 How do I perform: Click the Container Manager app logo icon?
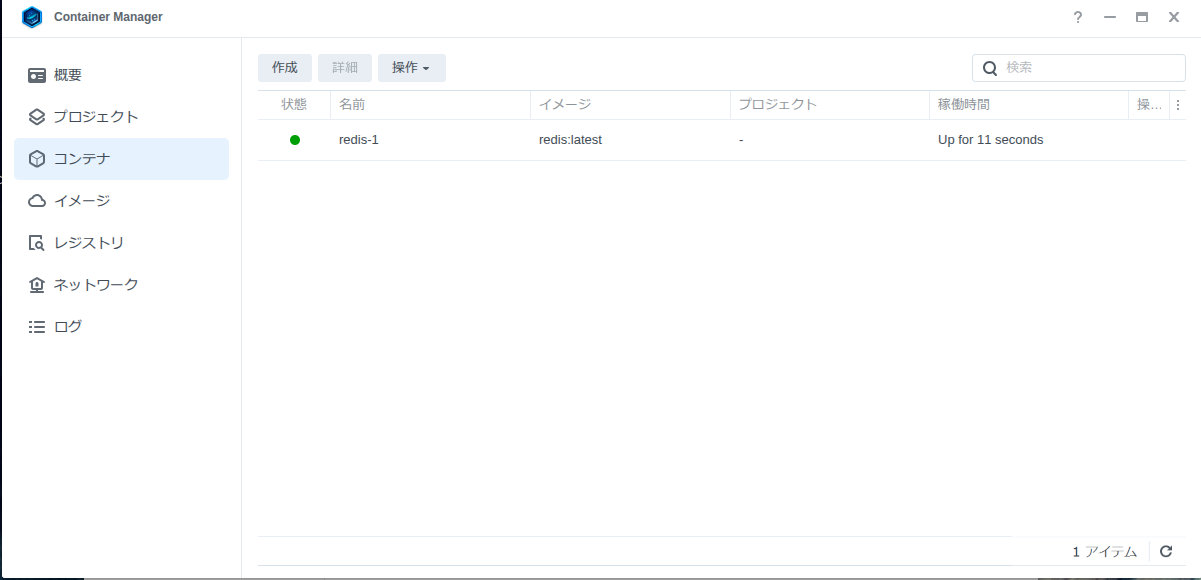[32, 17]
